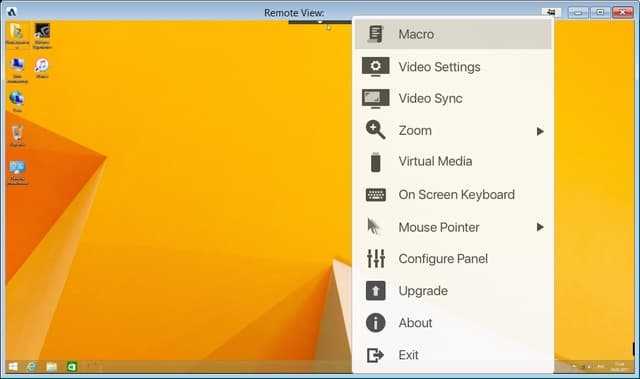Click the clock in the remote system tray
The width and height of the screenshot is (640, 379).
620,366
